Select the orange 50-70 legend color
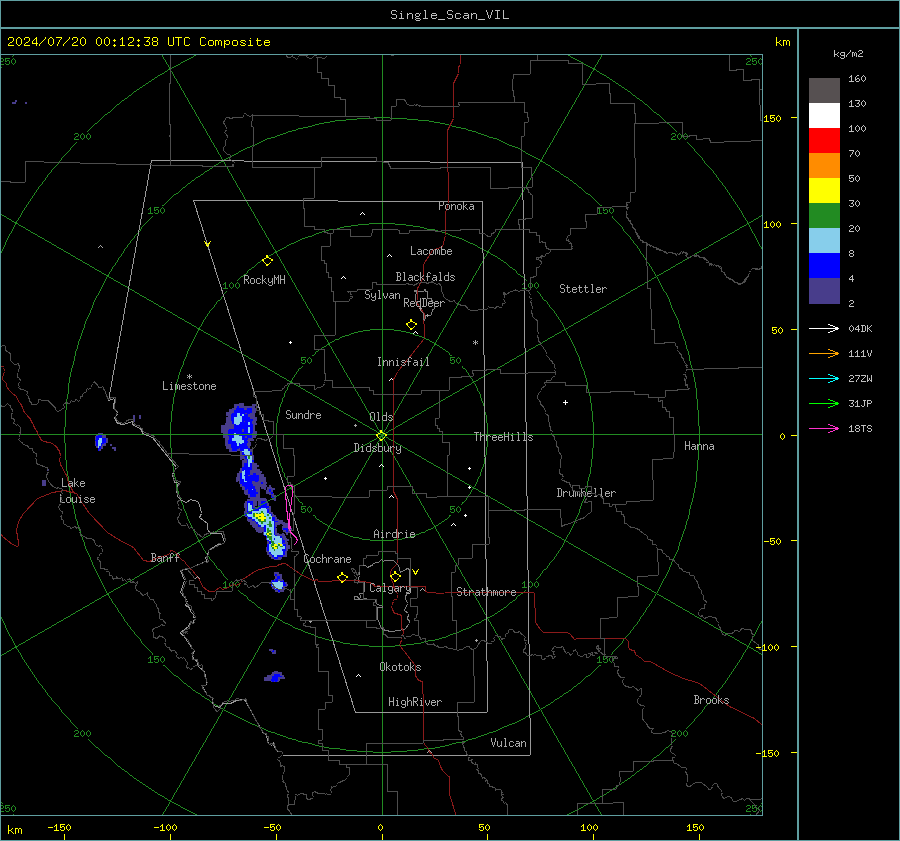This screenshot has height=841, width=900. click(824, 166)
